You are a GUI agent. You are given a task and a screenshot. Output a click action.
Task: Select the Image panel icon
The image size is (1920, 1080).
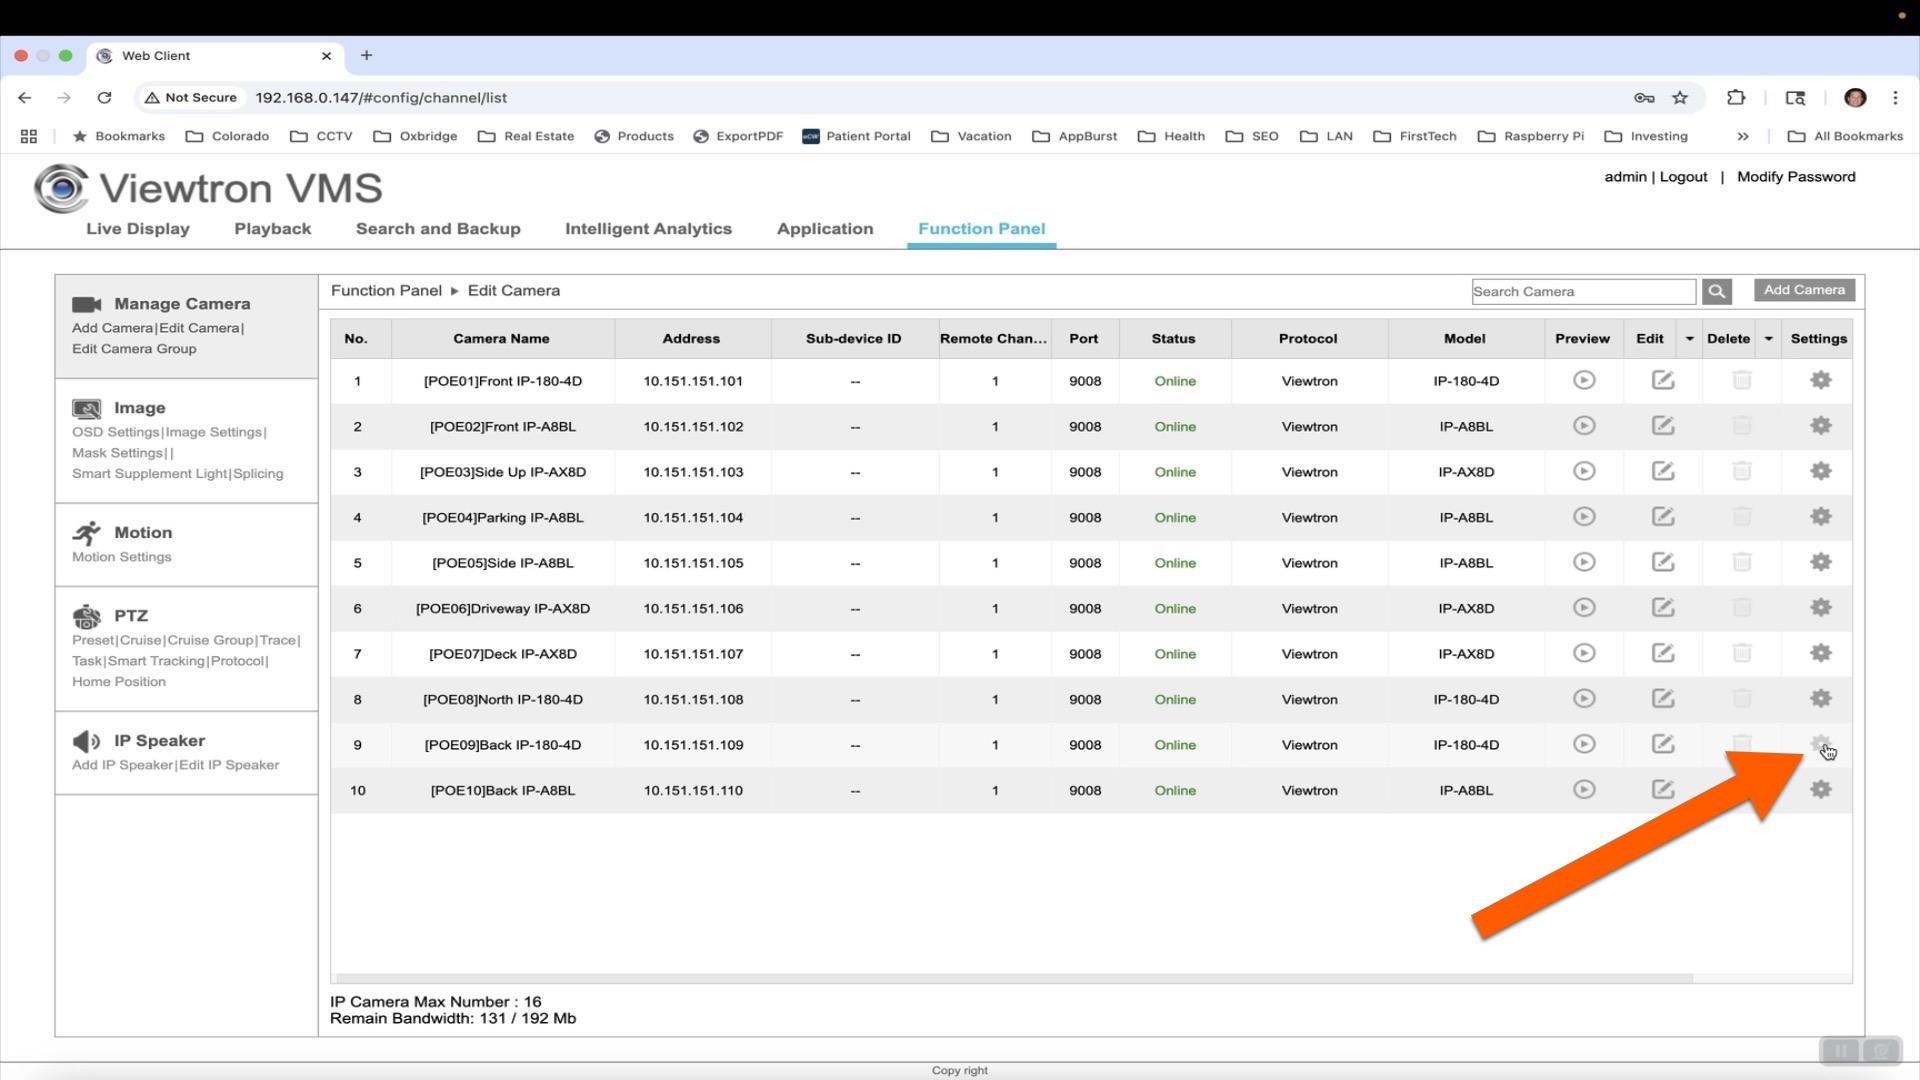pyautogui.click(x=87, y=408)
